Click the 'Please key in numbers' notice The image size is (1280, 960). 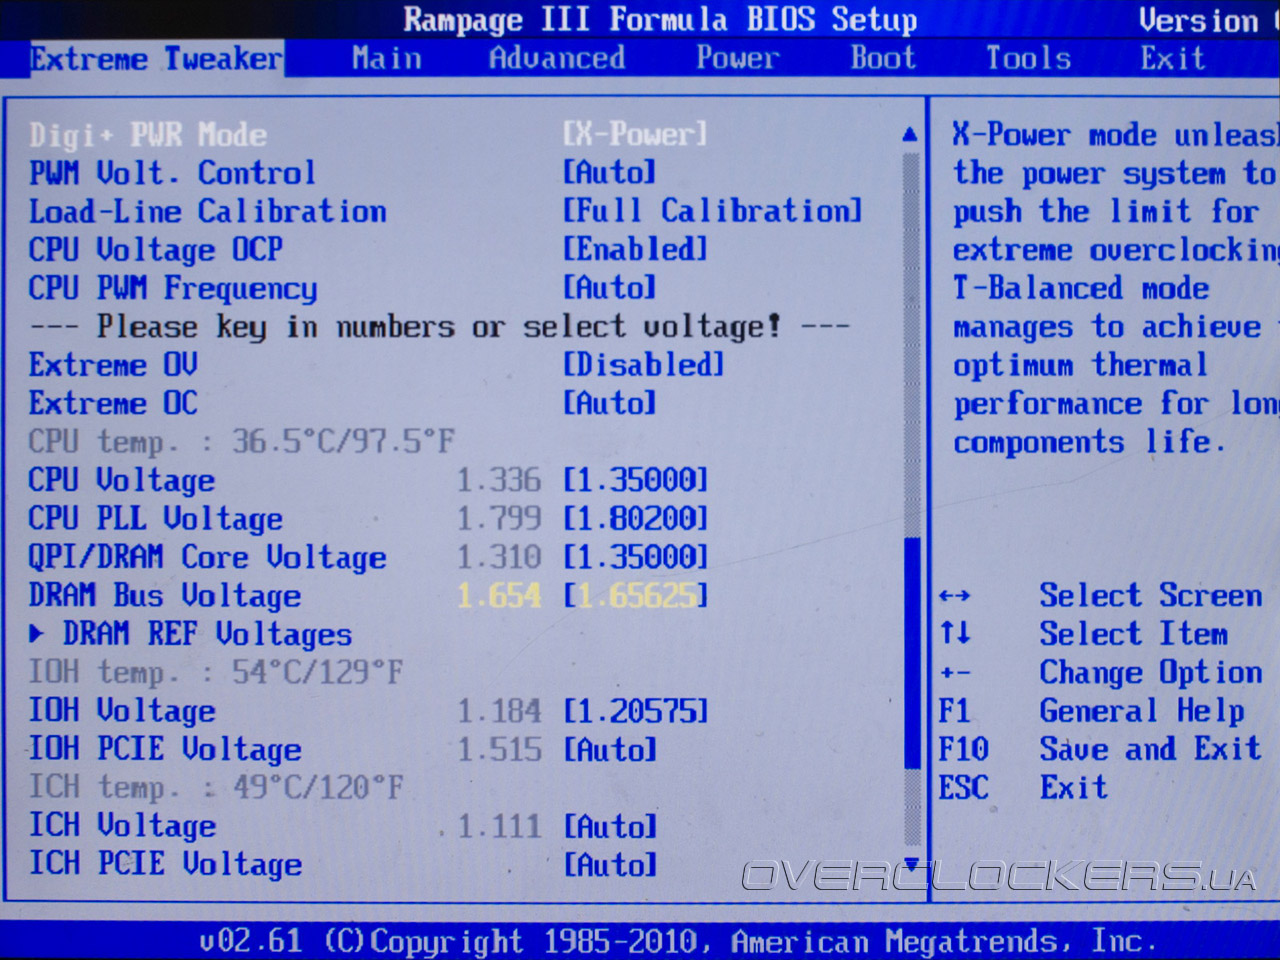[x=439, y=327]
